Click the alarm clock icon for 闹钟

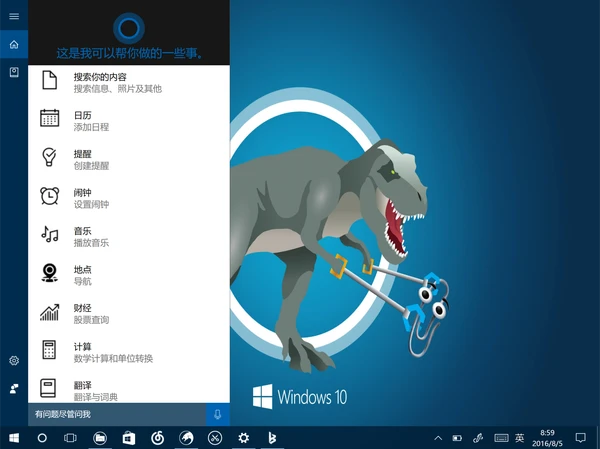pos(50,196)
